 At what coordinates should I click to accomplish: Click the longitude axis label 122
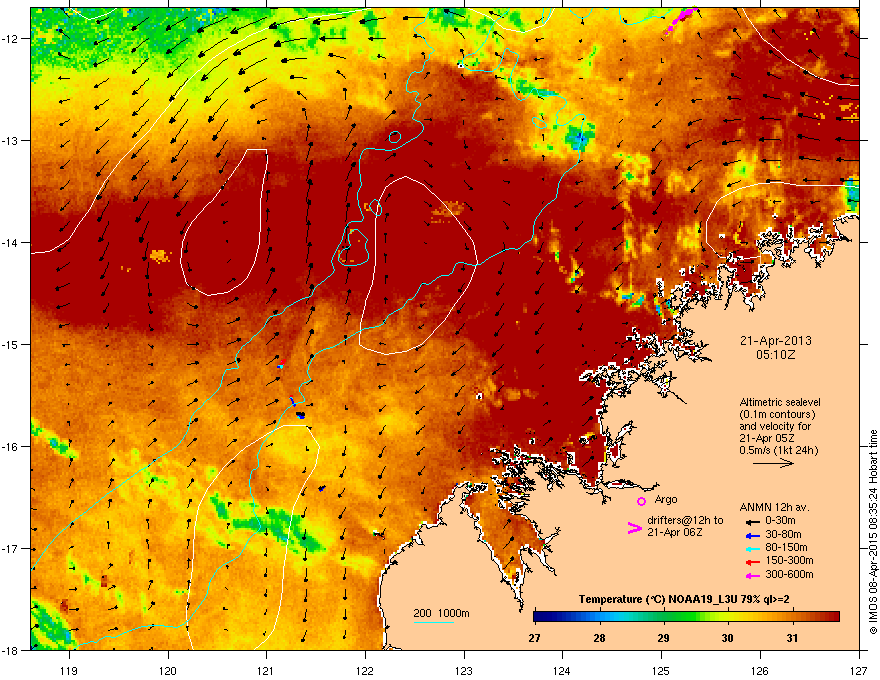coord(365,670)
